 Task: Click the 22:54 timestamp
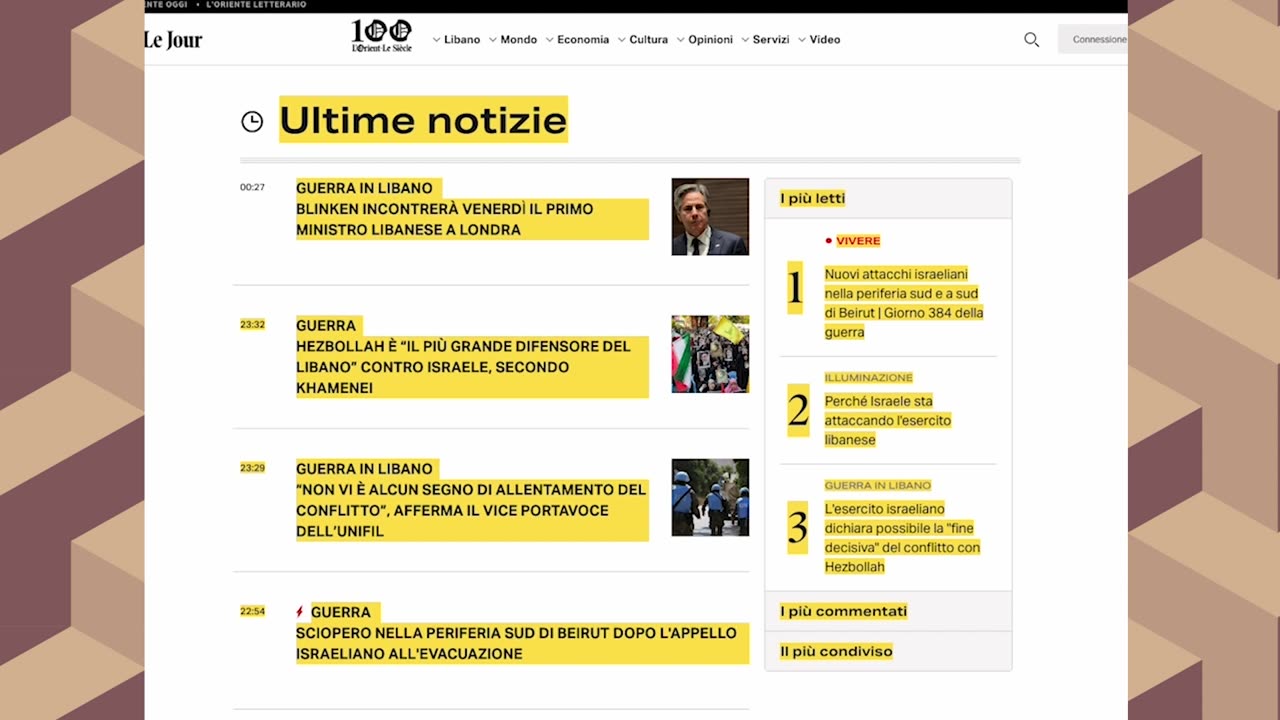252,611
